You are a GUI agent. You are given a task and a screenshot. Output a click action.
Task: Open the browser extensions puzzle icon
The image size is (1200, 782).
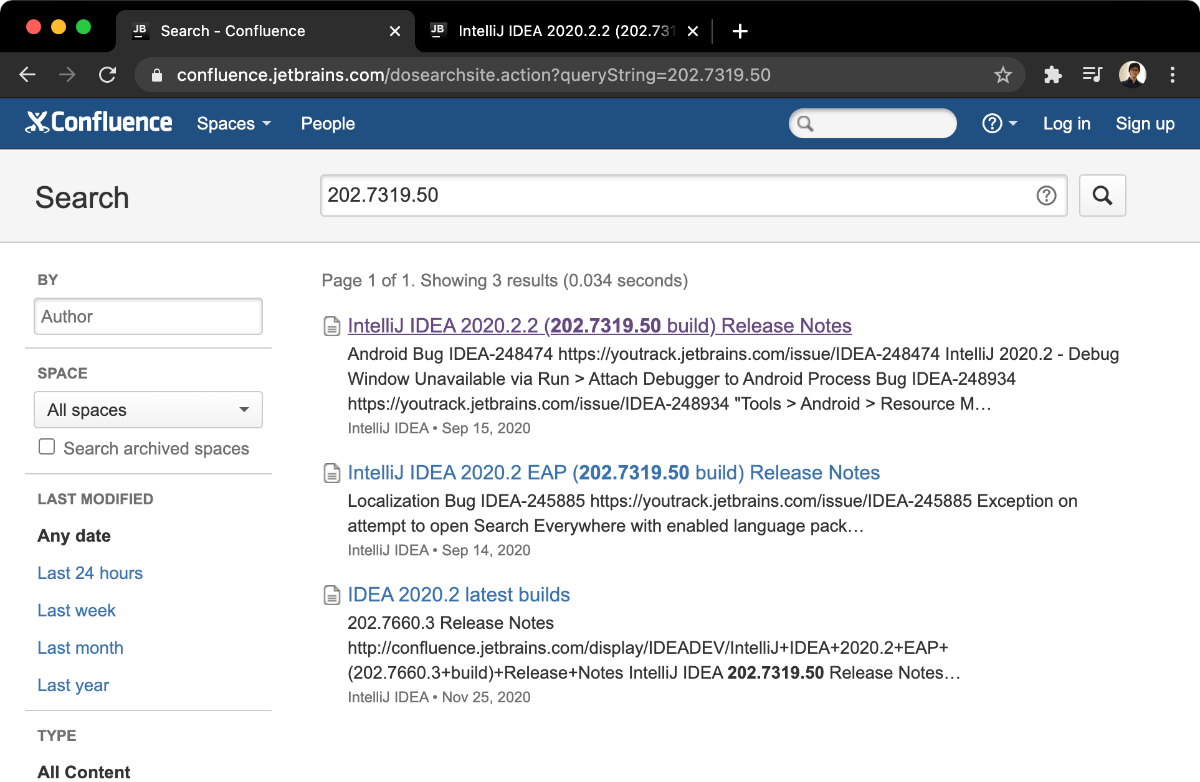click(x=1052, y=75)
